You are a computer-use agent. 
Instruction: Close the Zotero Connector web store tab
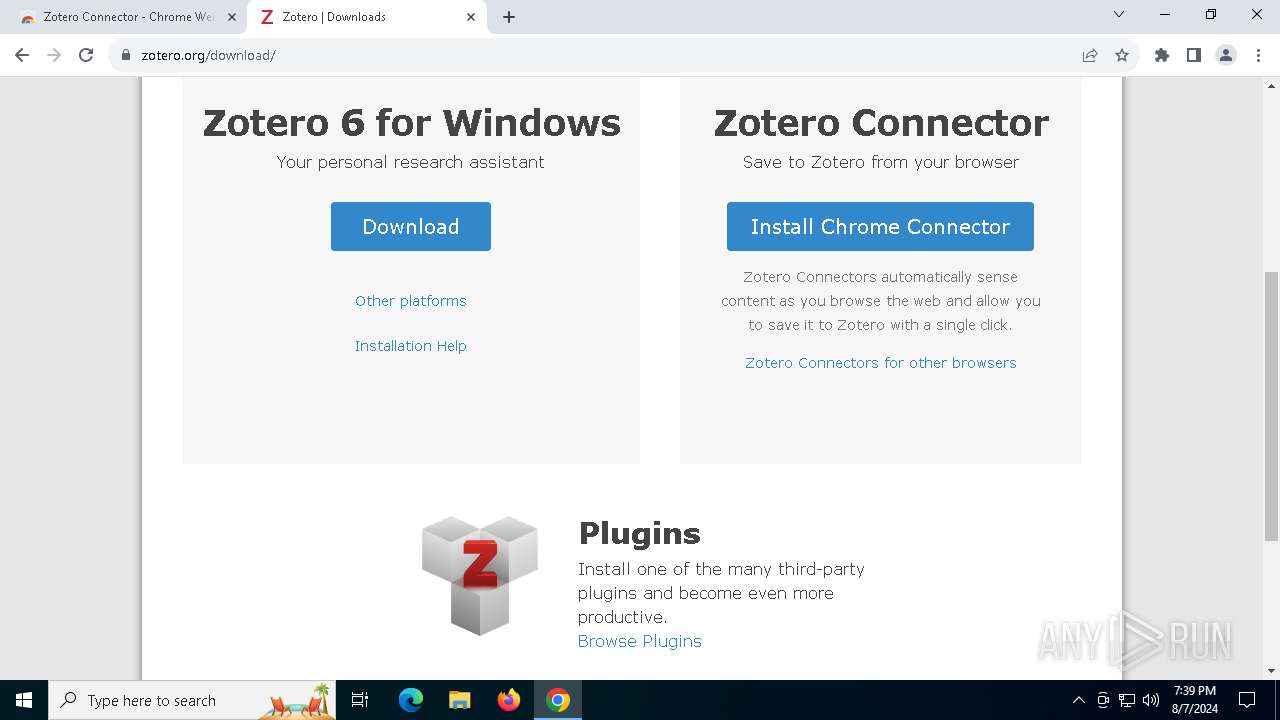click(232, 17)
